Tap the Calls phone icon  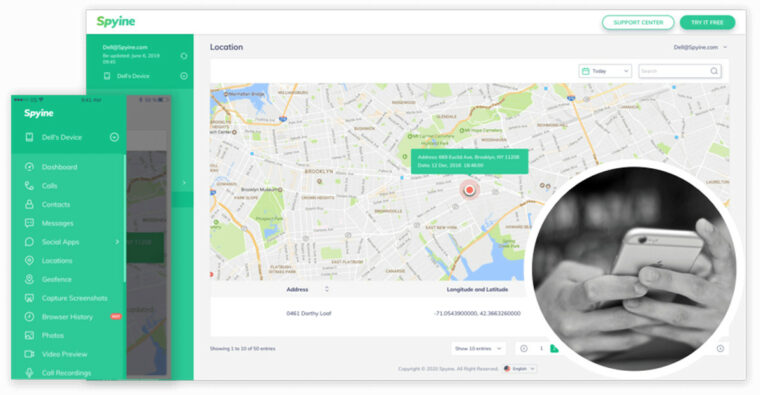coord(29,186)
